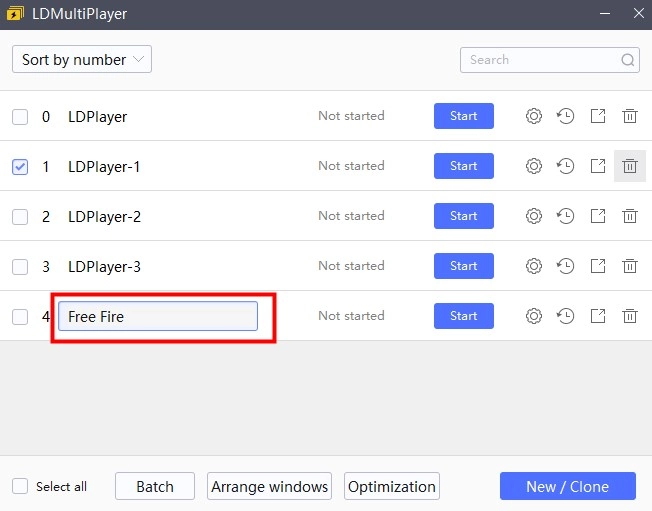Viewport: 652px width, 511px height.
Task: Open the Optimization button
Action: tap(392, 486)
